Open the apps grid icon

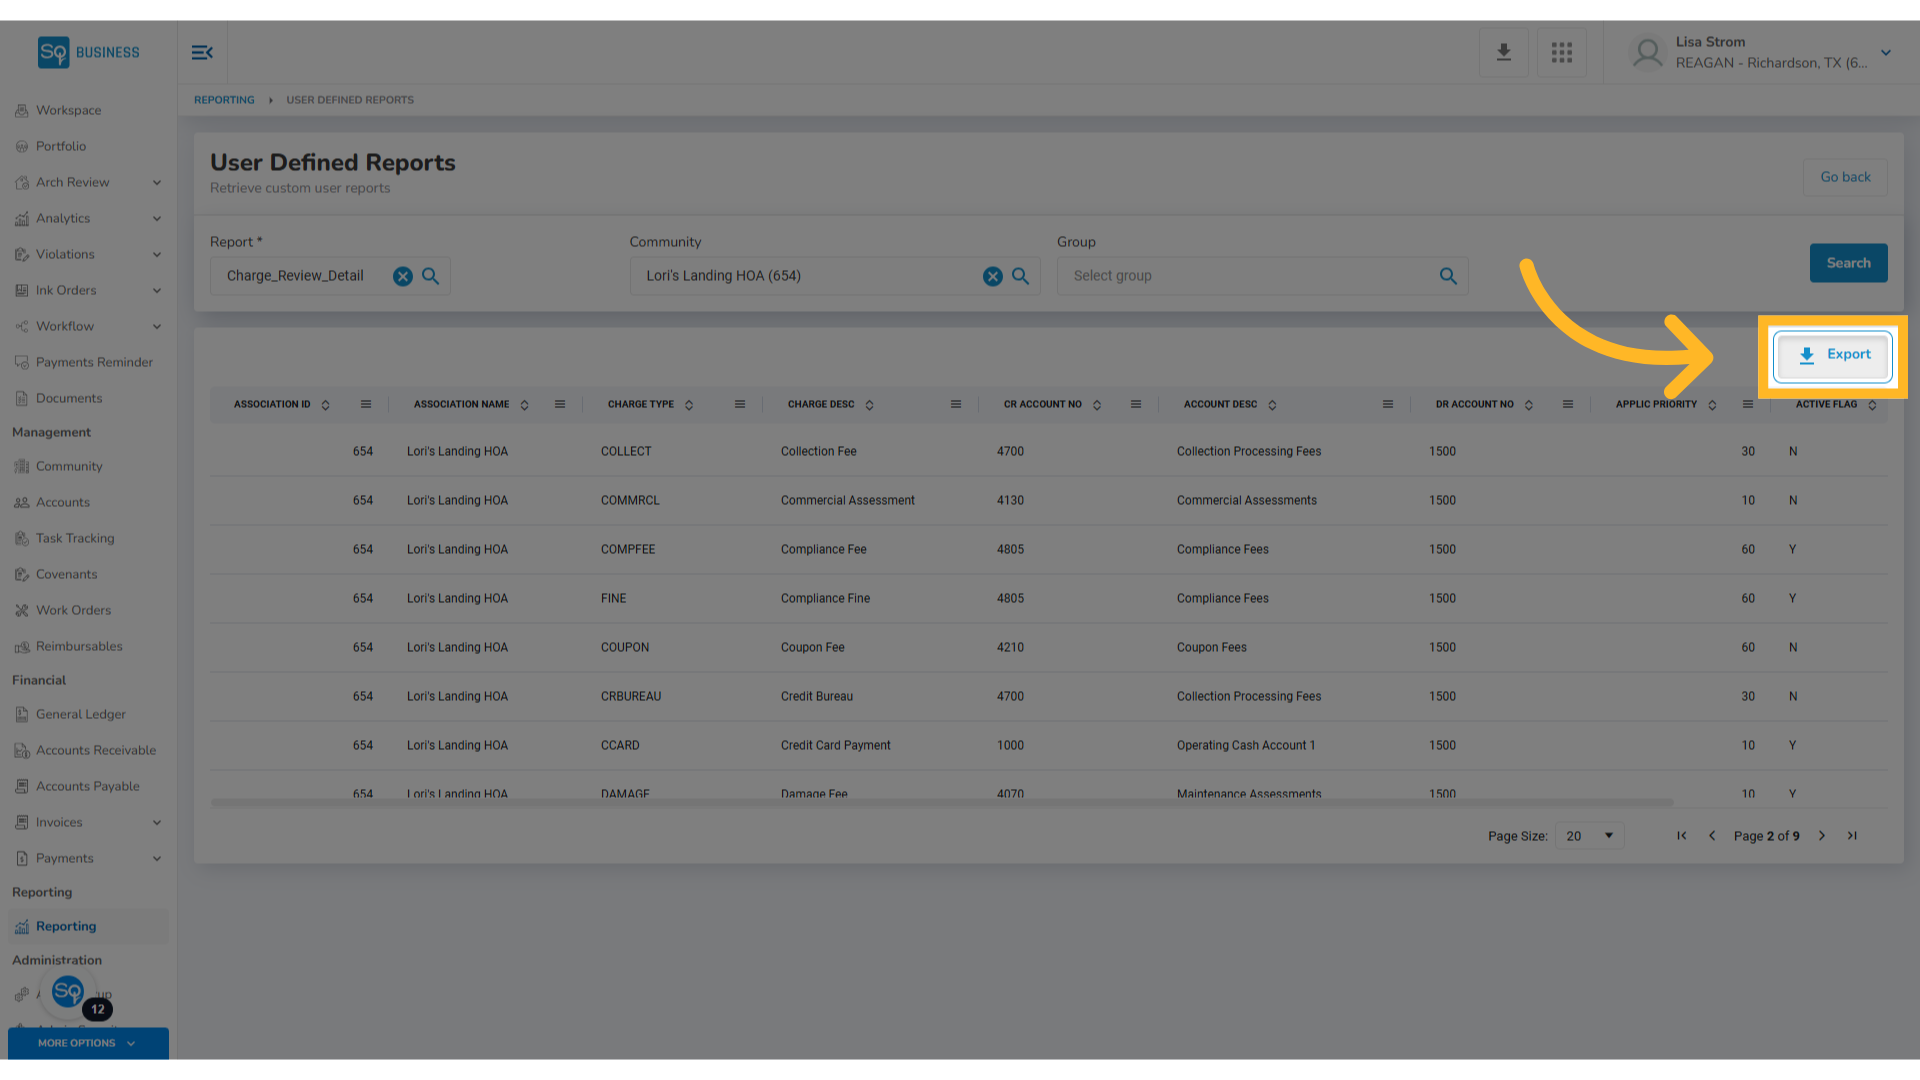(1562, 53)
